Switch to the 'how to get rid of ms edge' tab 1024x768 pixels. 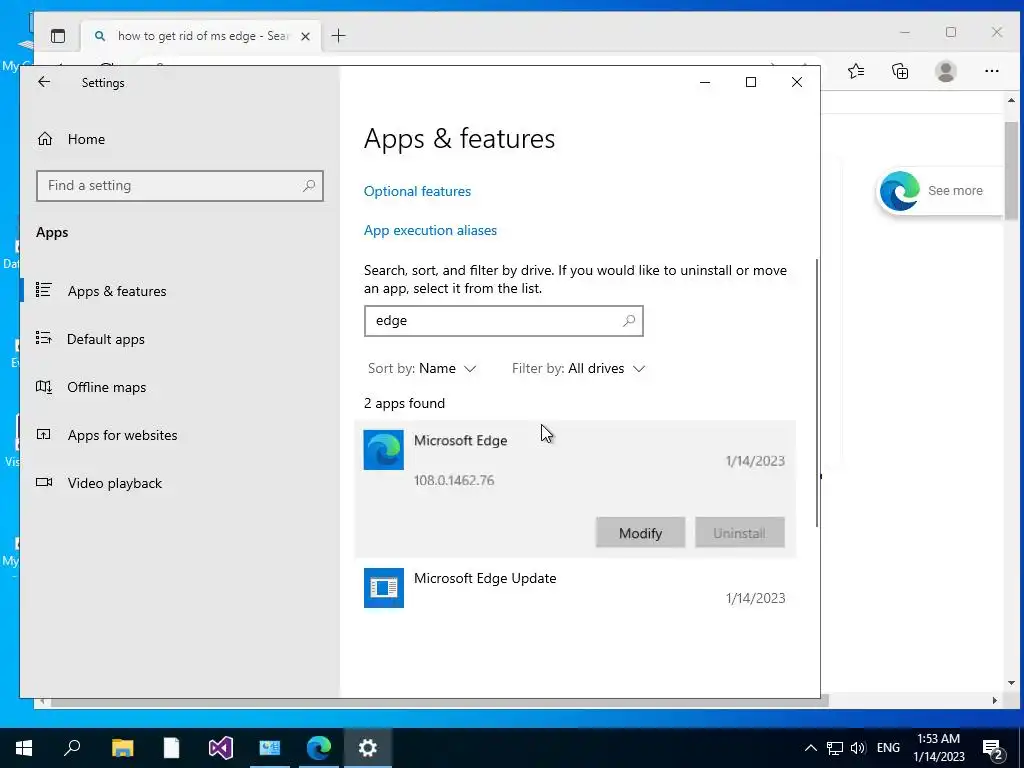tap(200, 36)
